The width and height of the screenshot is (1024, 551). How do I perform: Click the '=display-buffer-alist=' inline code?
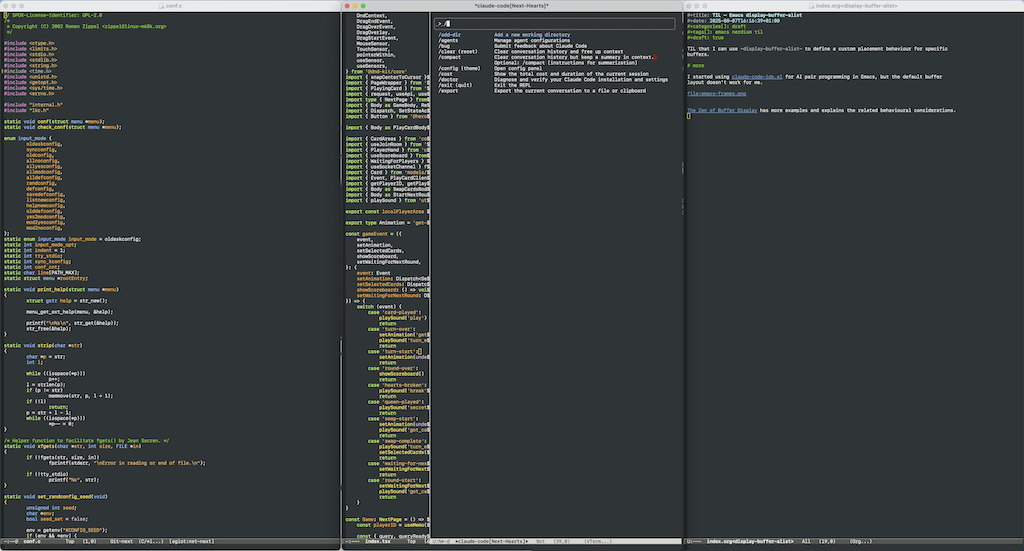pyautogui.click(x=771, y=49)
